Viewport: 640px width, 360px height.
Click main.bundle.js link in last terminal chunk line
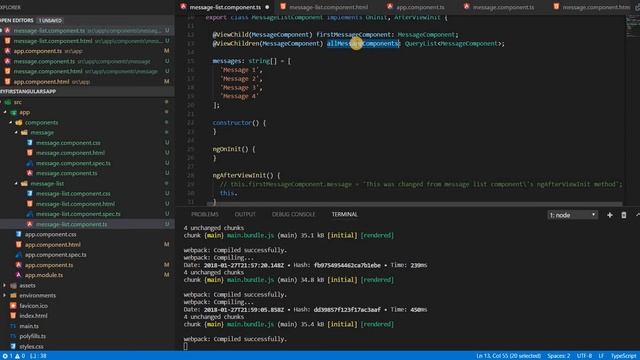click(250, 324)
